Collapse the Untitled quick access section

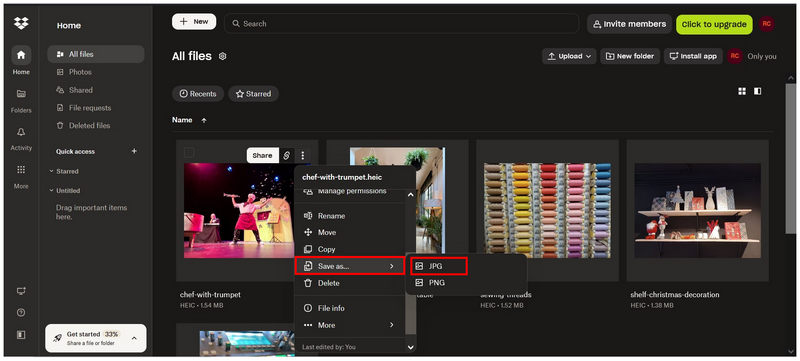pyautogui.click(x=52, y=190)
